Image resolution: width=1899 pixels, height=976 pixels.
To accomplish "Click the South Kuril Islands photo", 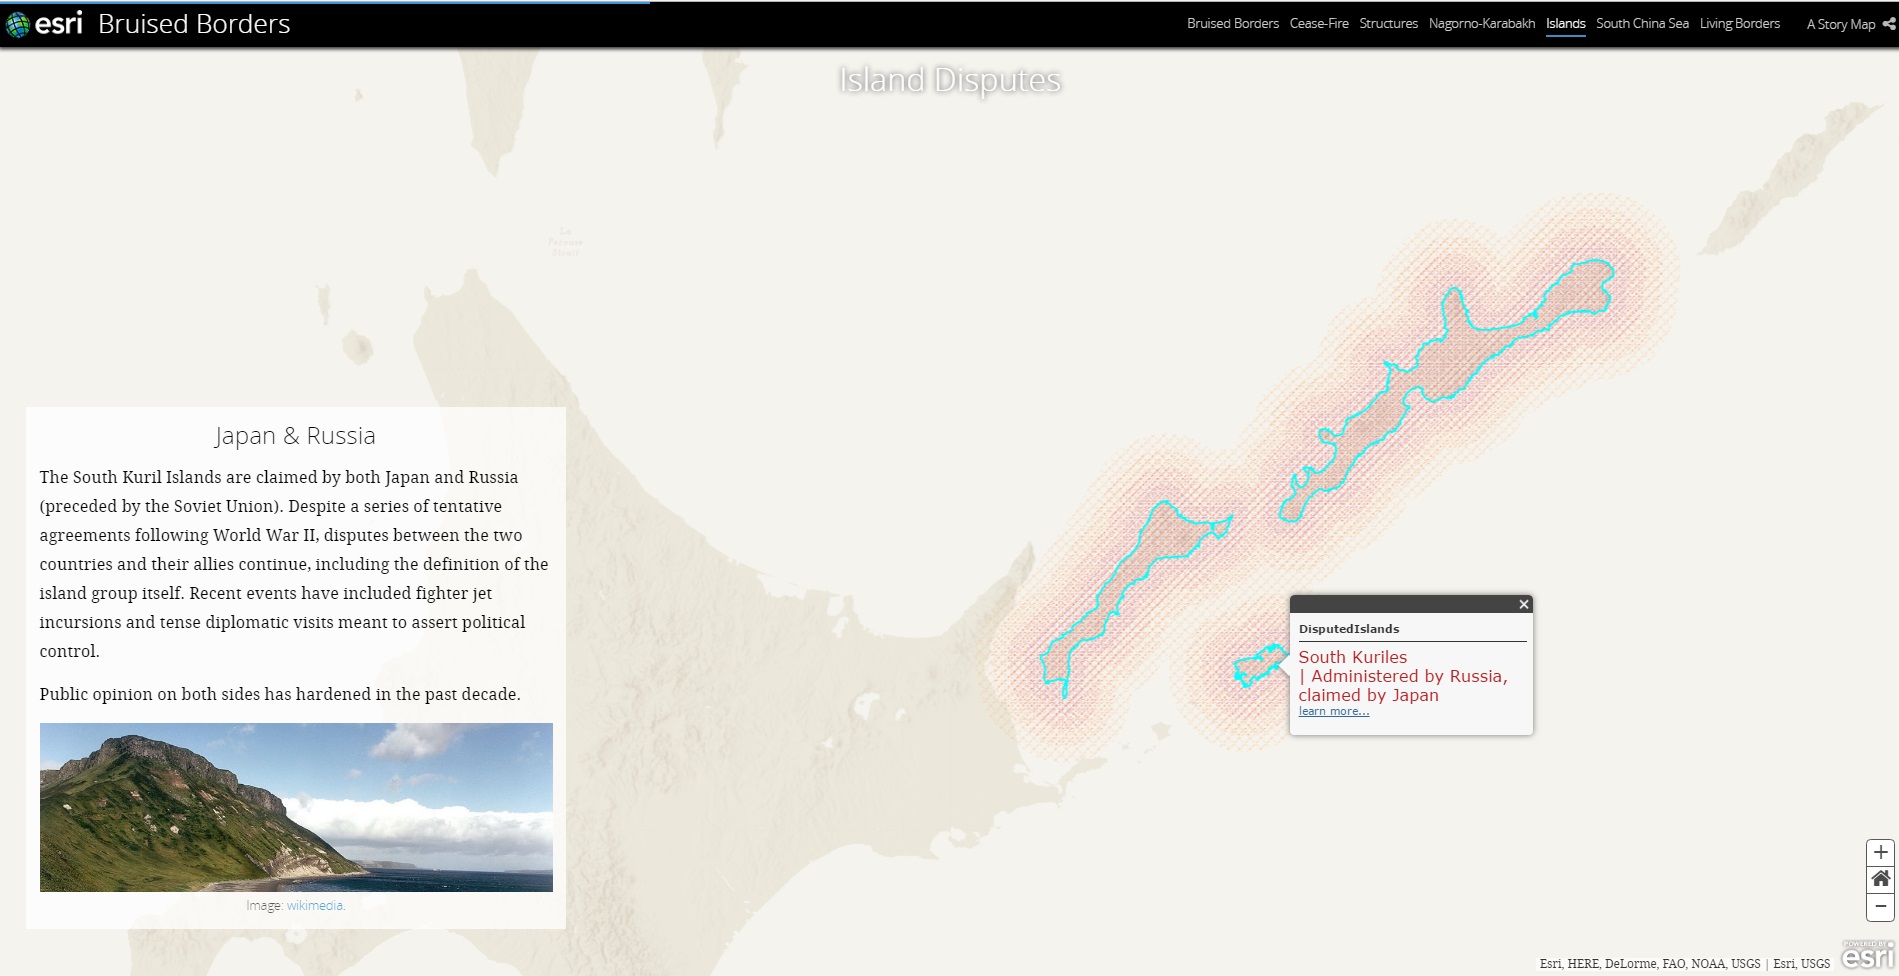I will tap(296, 807).
